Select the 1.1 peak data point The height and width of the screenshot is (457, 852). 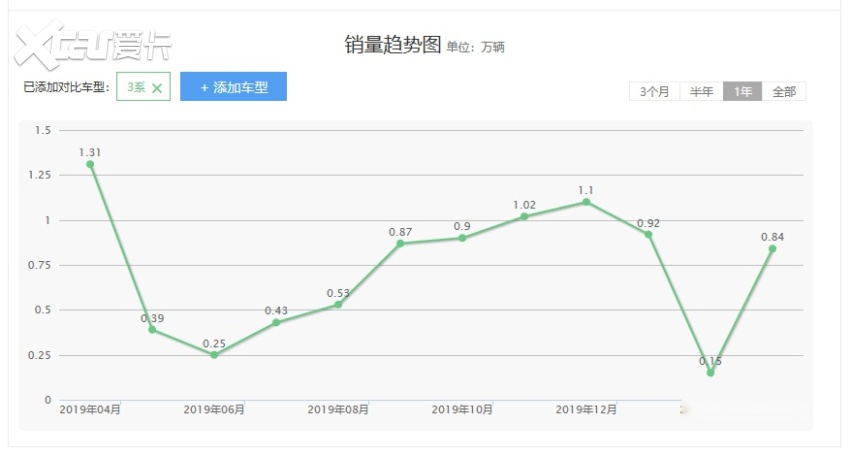tap(586, 202)
